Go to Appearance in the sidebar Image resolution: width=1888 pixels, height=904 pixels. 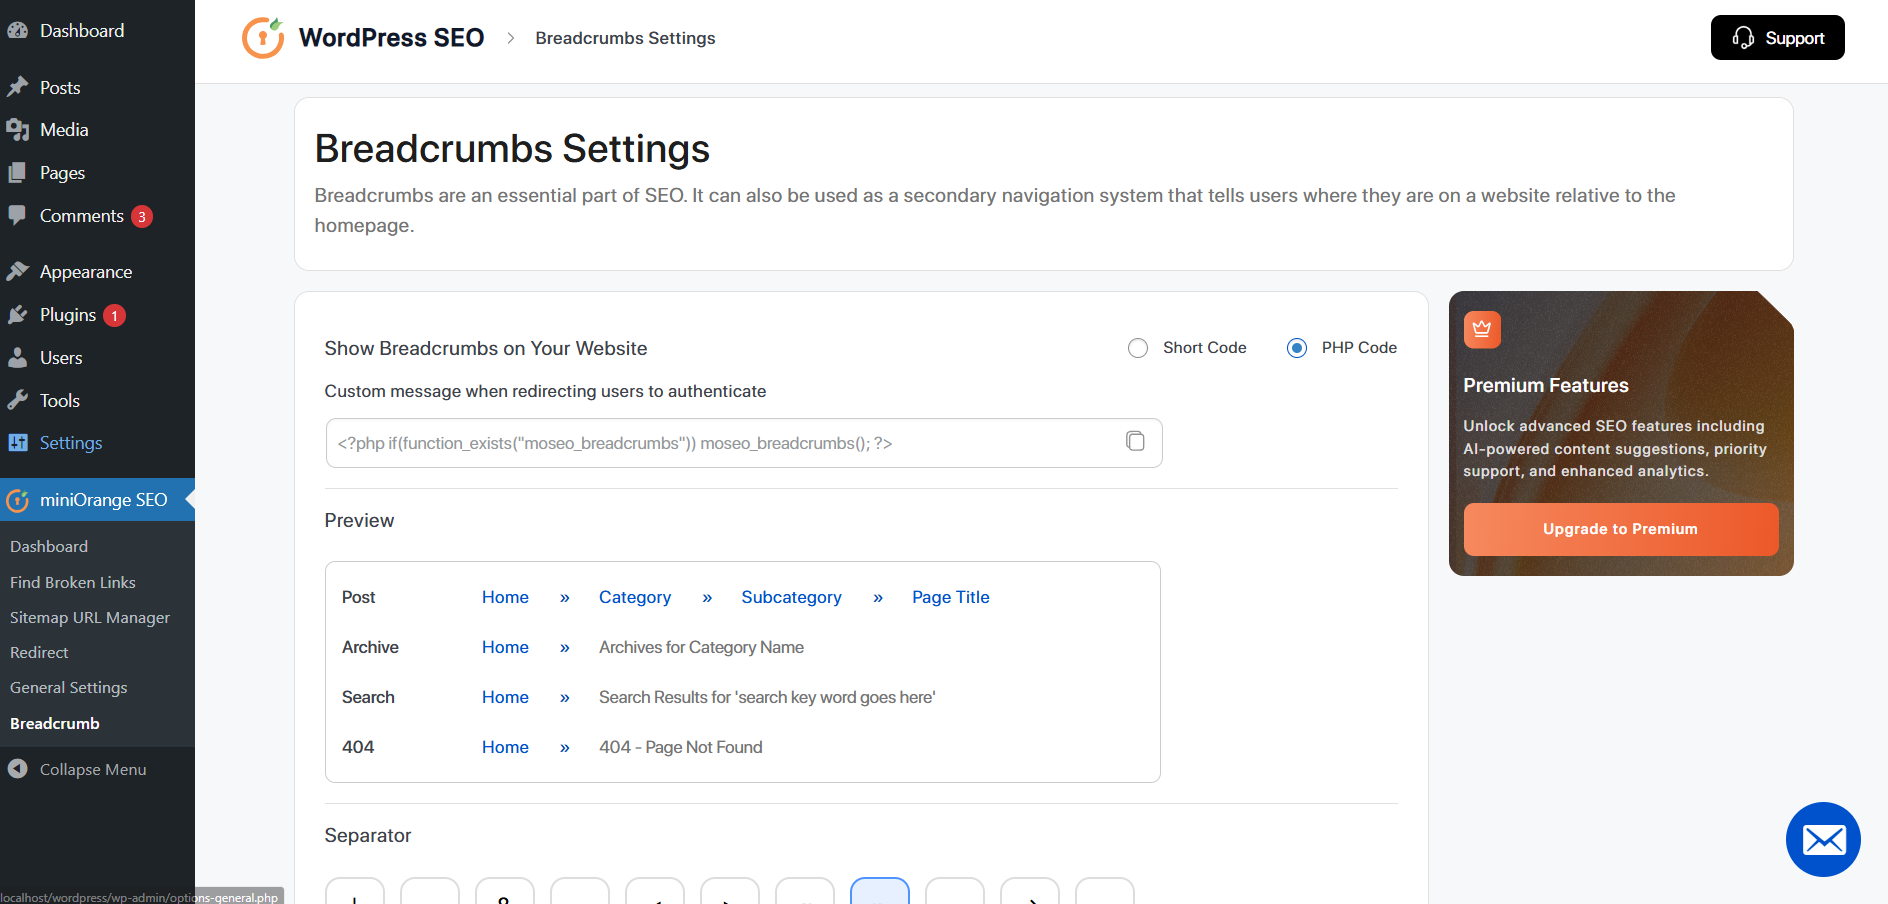coord(85,272)
